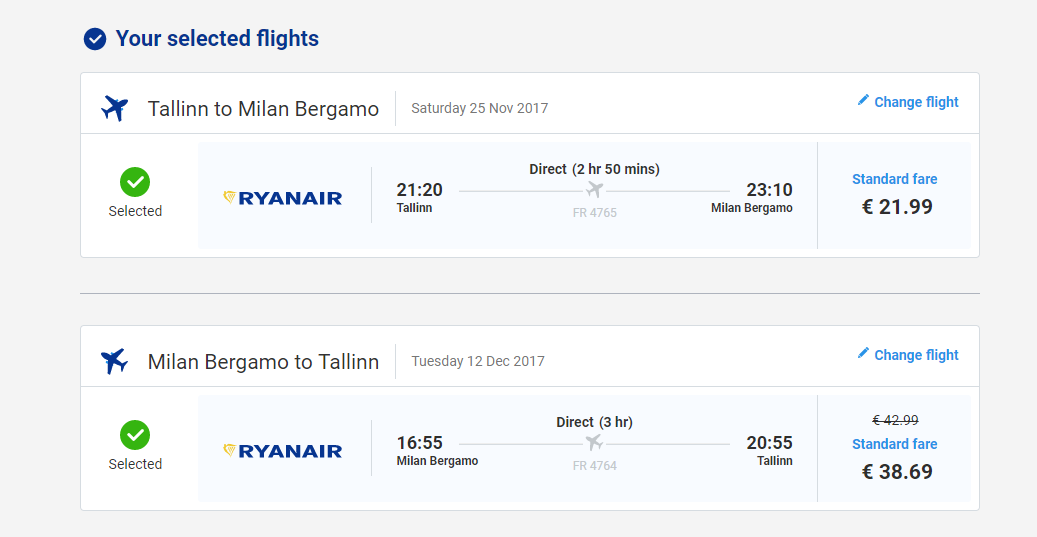Toggle the green Selected check on return flight

point(135,435)
